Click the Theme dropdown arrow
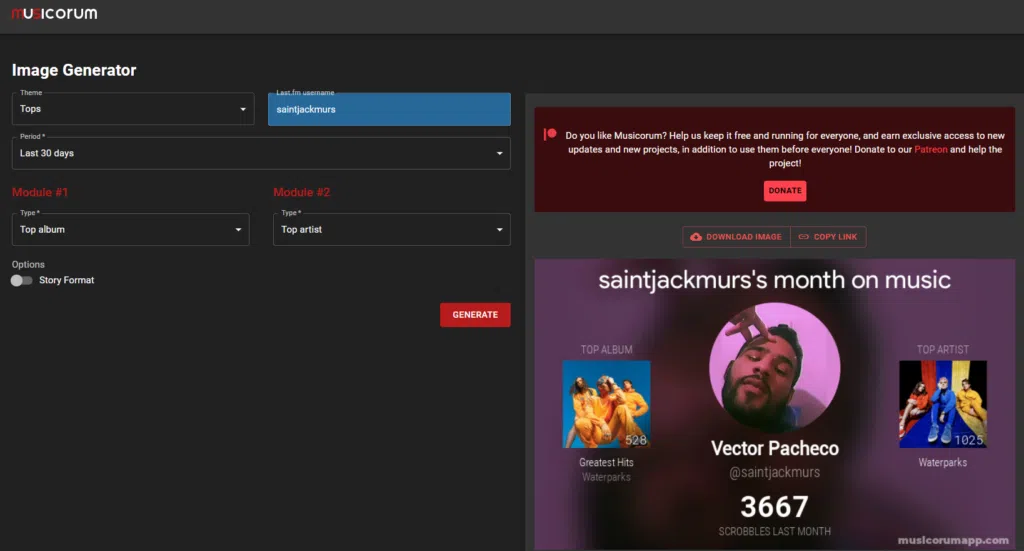Screen dimensions: 1024x551 click(x=243, y=110)
